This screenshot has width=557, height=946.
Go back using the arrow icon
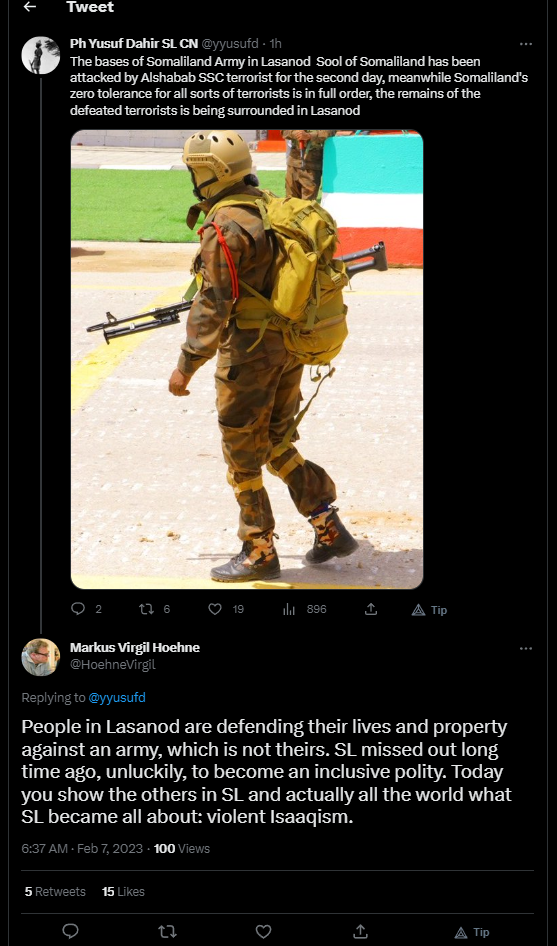coord(29,7)
